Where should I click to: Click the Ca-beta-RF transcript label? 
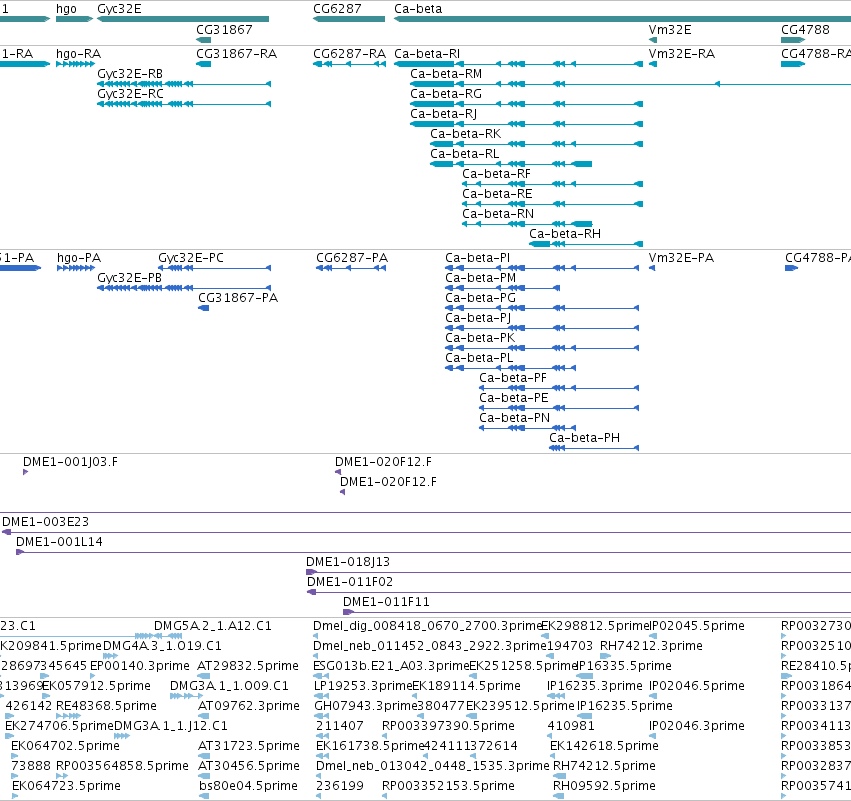(x=497, y=174)
